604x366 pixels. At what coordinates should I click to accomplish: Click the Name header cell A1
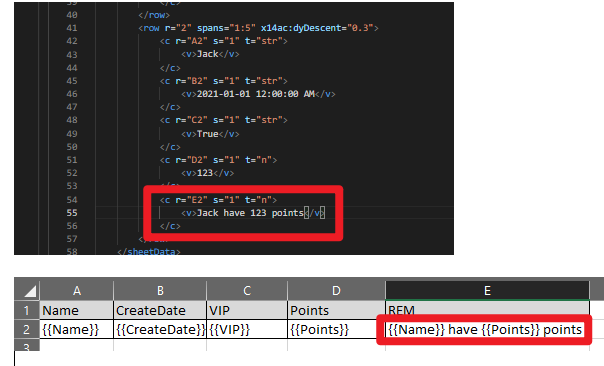pyautogui.click(x=77, y=311)
